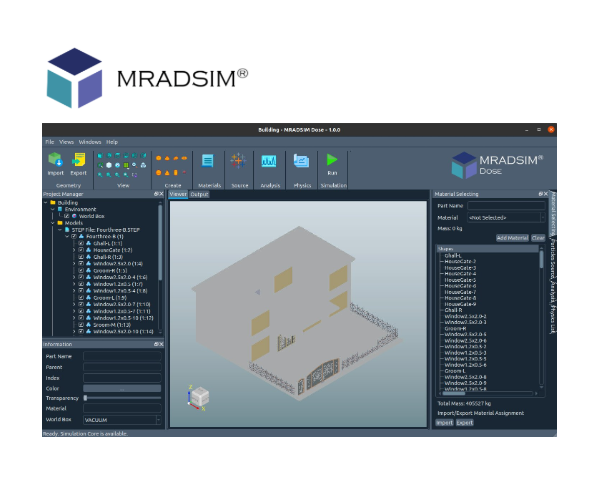600x477 pixels.
Task: Open the Windows menu
Action: [90, 142]
